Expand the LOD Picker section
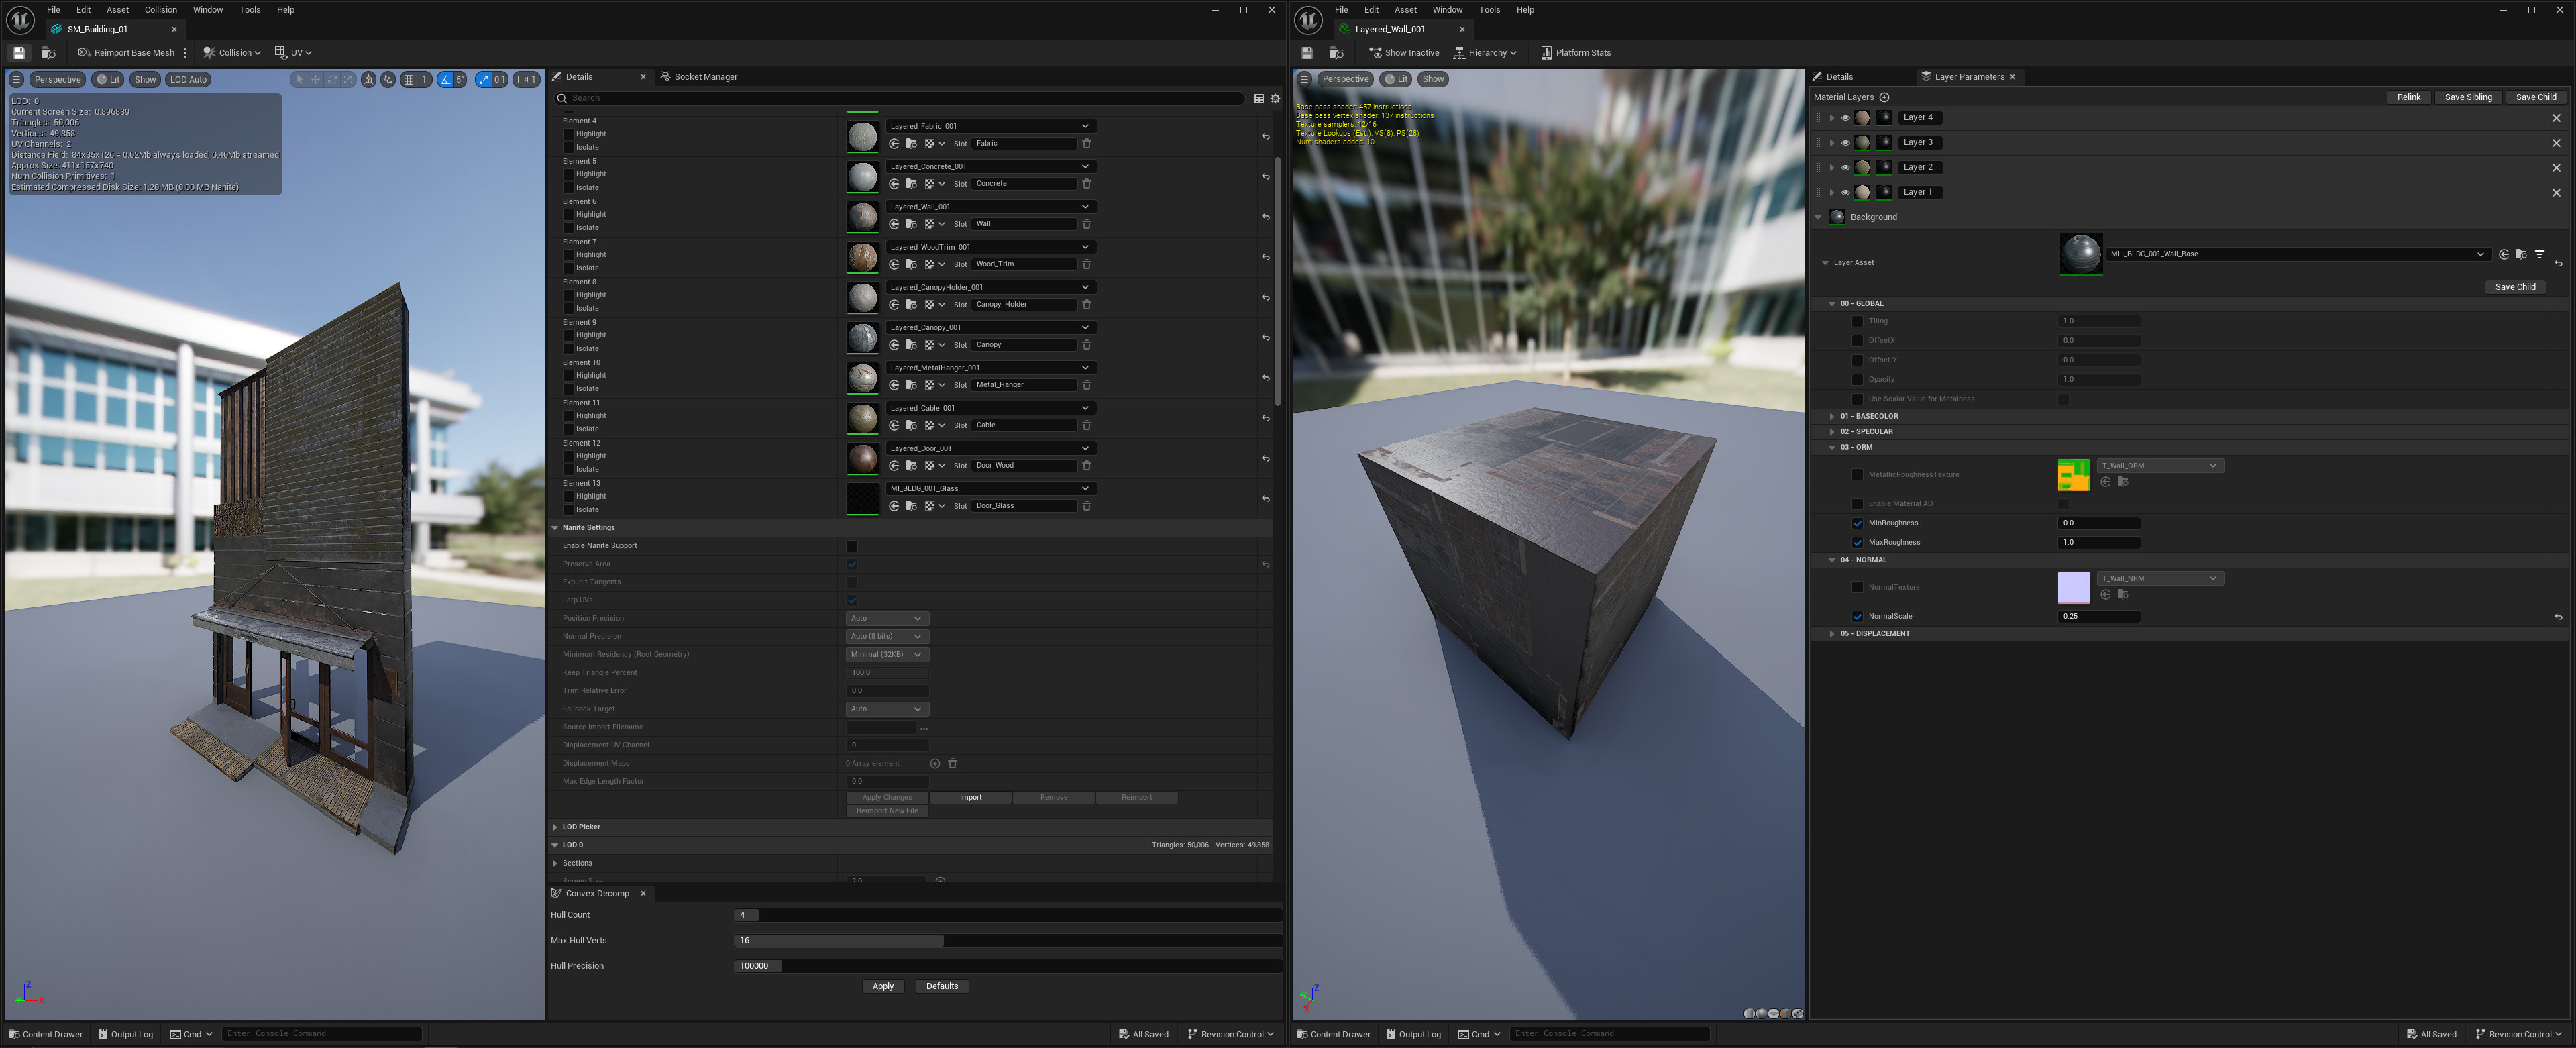The height and width of the screenshot is (1048, 2576). click(x=556, y=827)
